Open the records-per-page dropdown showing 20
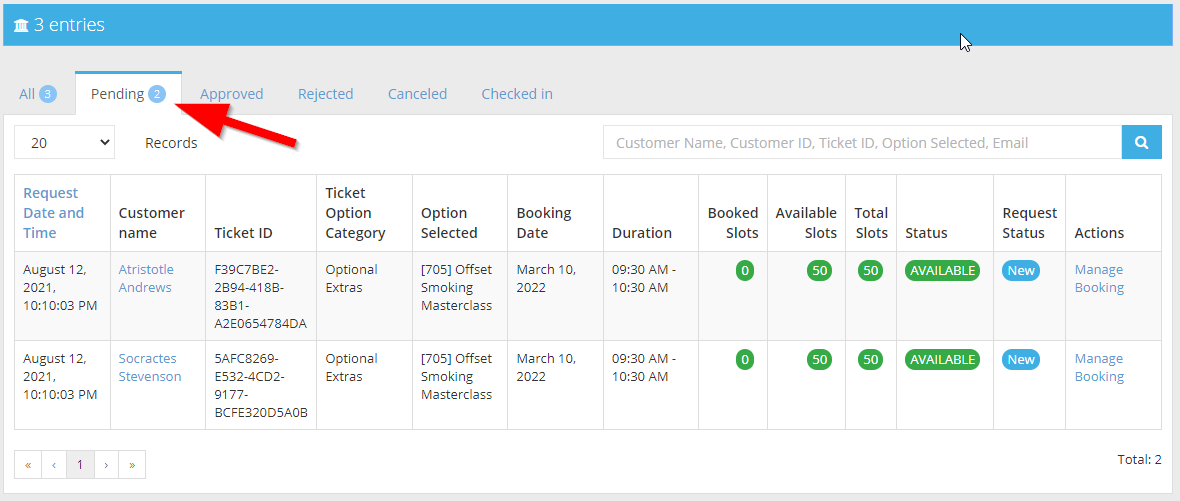The width and height of the screenshot is (1180, 501). click(65, 142)
